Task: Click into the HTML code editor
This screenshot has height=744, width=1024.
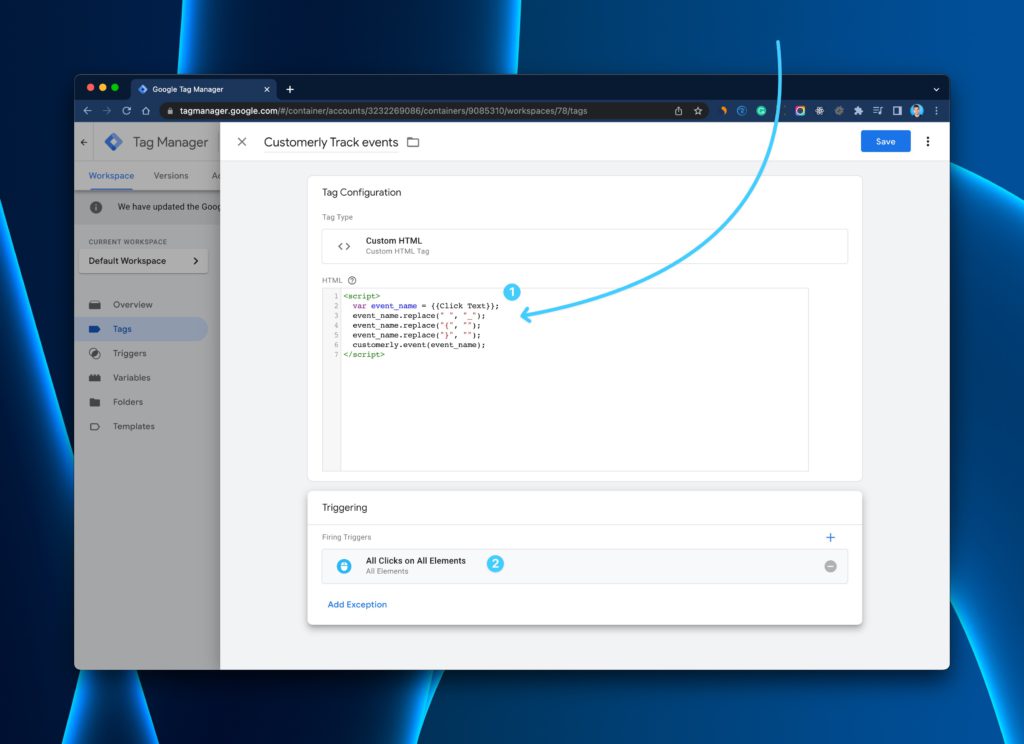Action: [x=566, y=380]
